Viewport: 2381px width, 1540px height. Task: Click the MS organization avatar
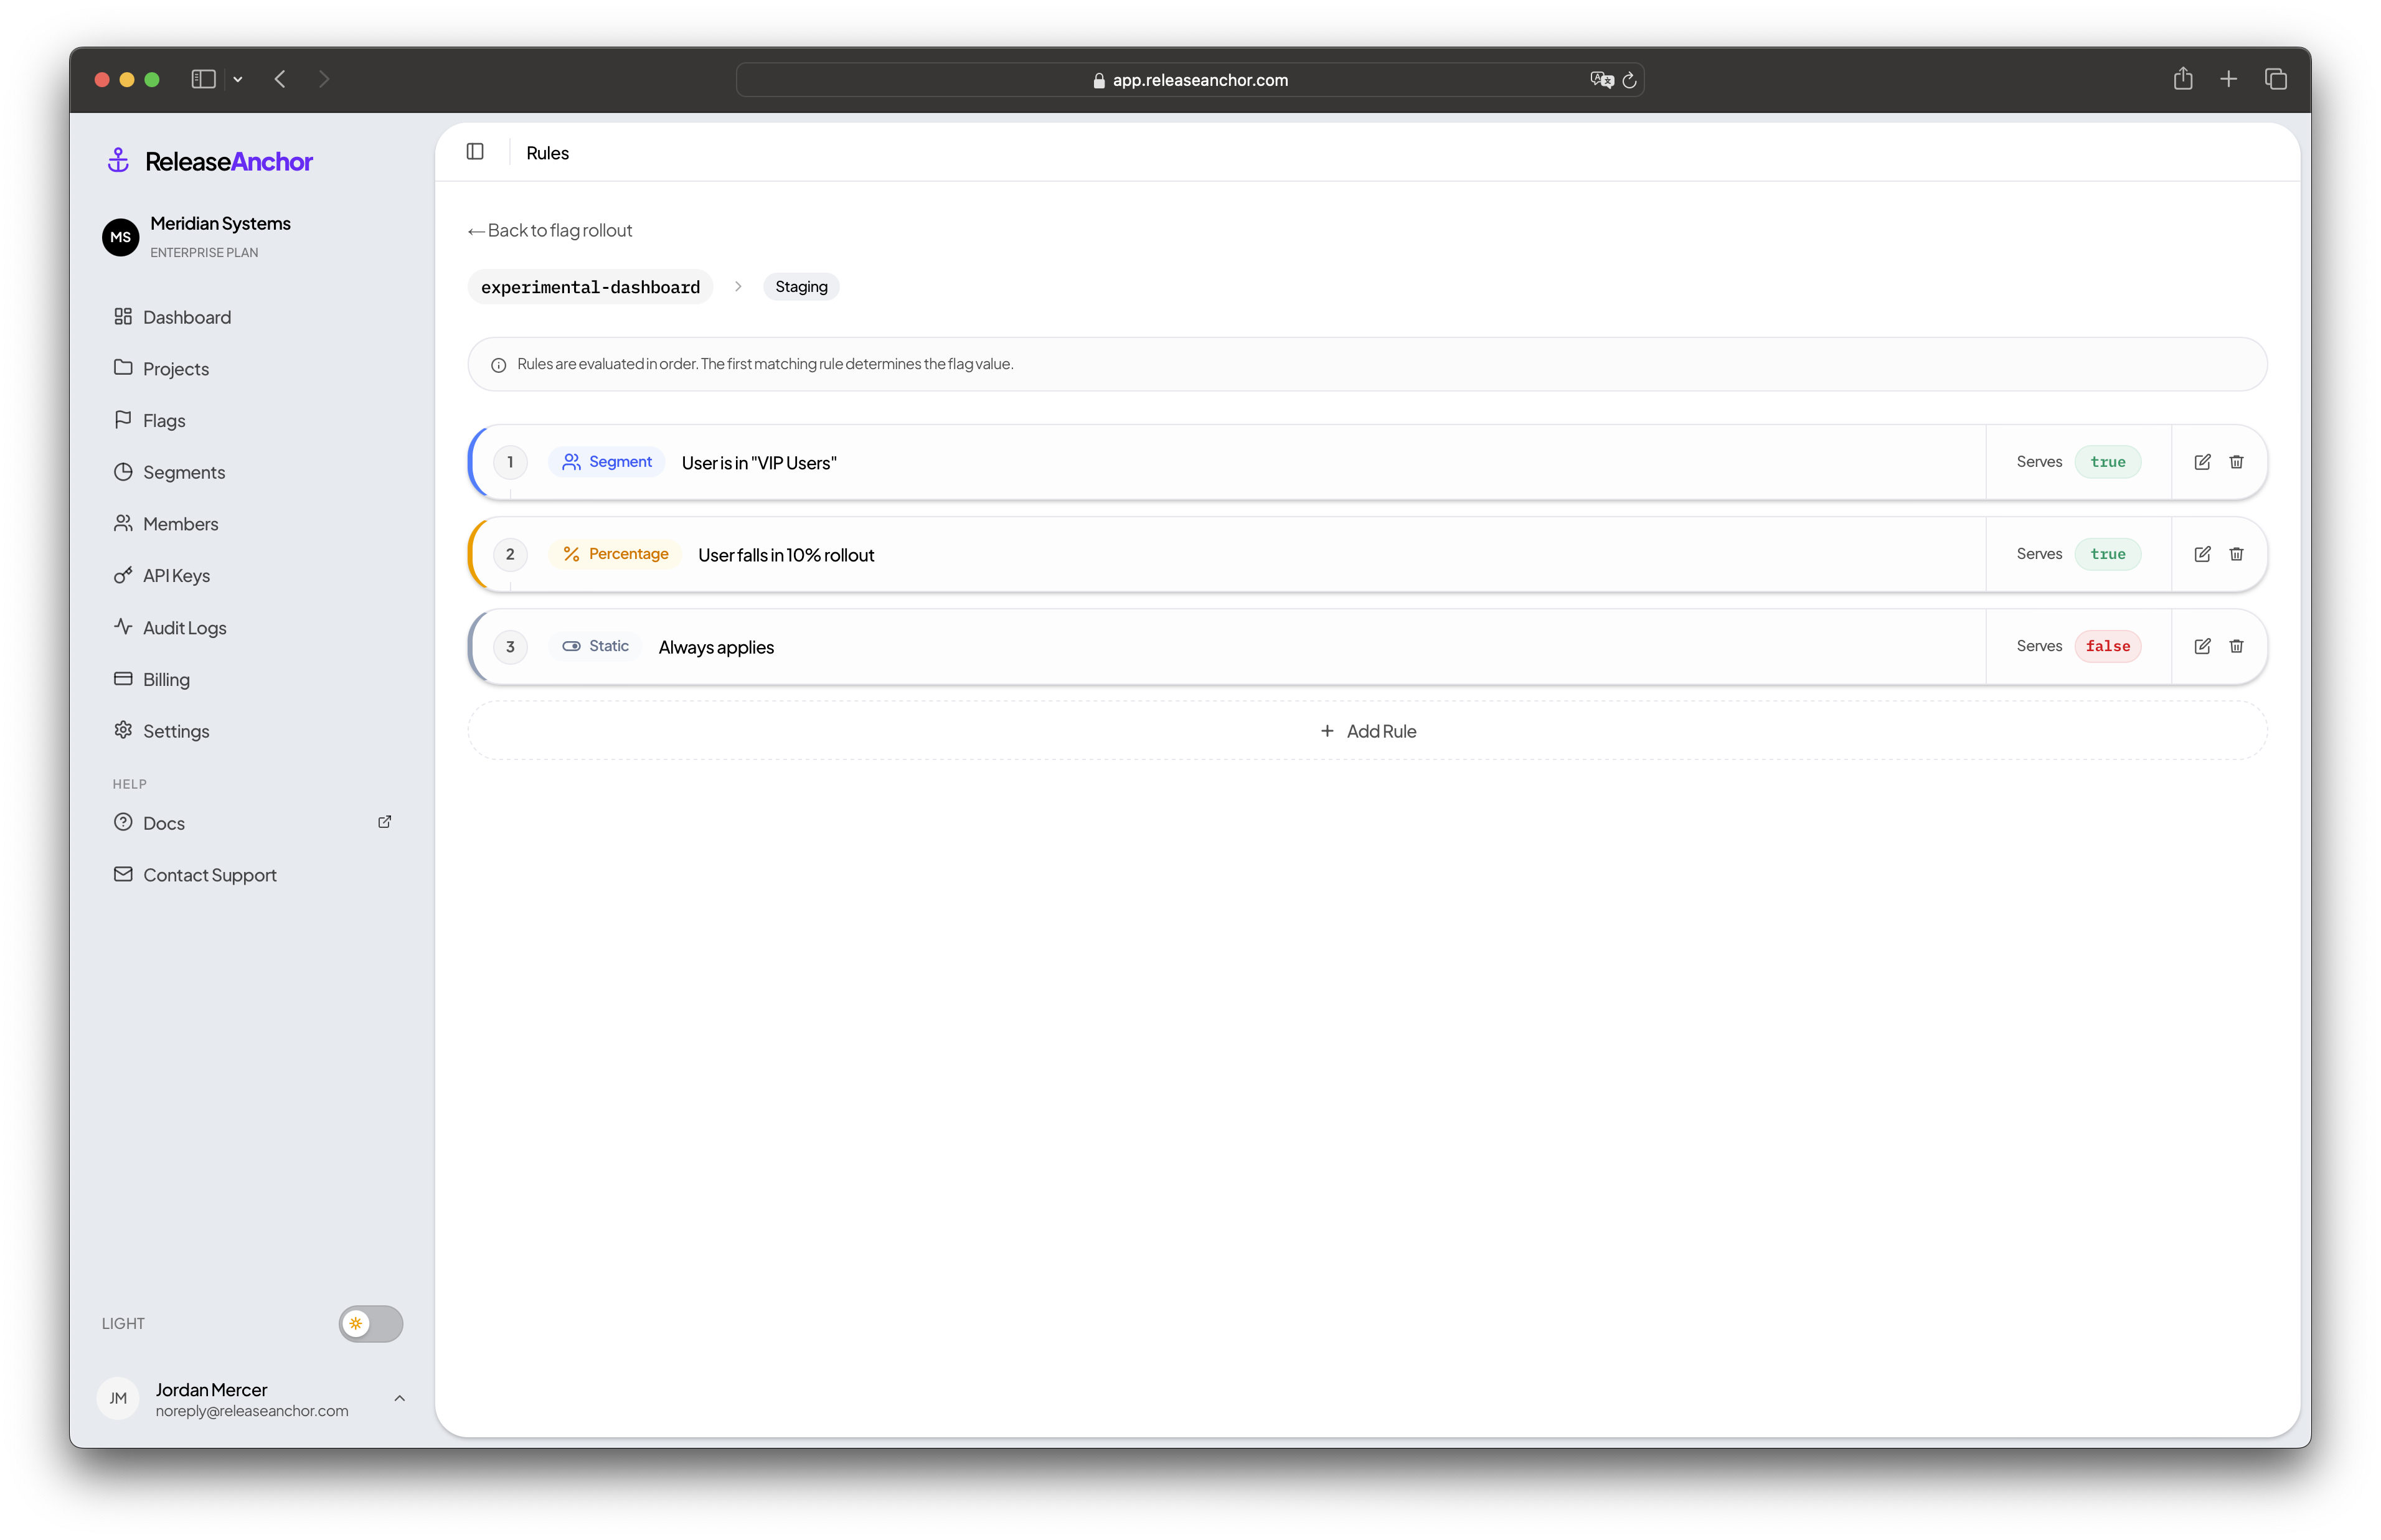pos(121,237)
